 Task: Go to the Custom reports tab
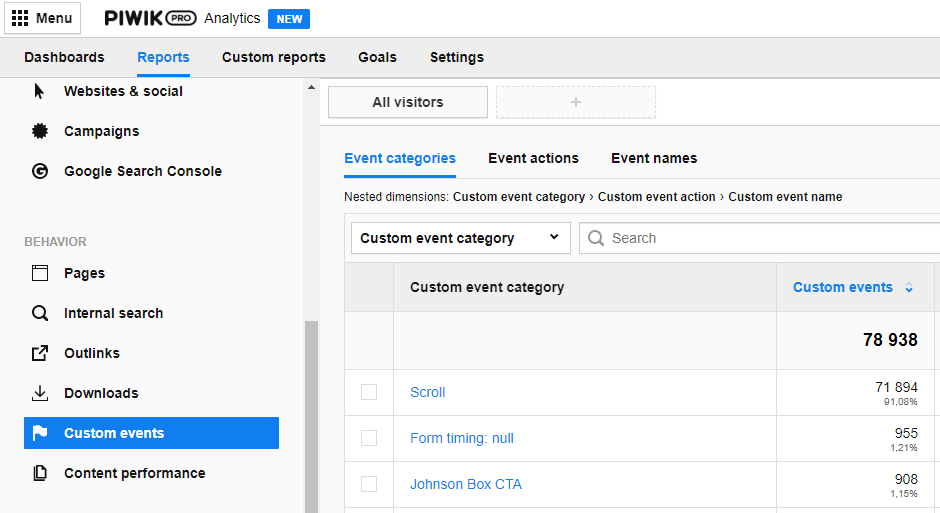pos(273,57)
